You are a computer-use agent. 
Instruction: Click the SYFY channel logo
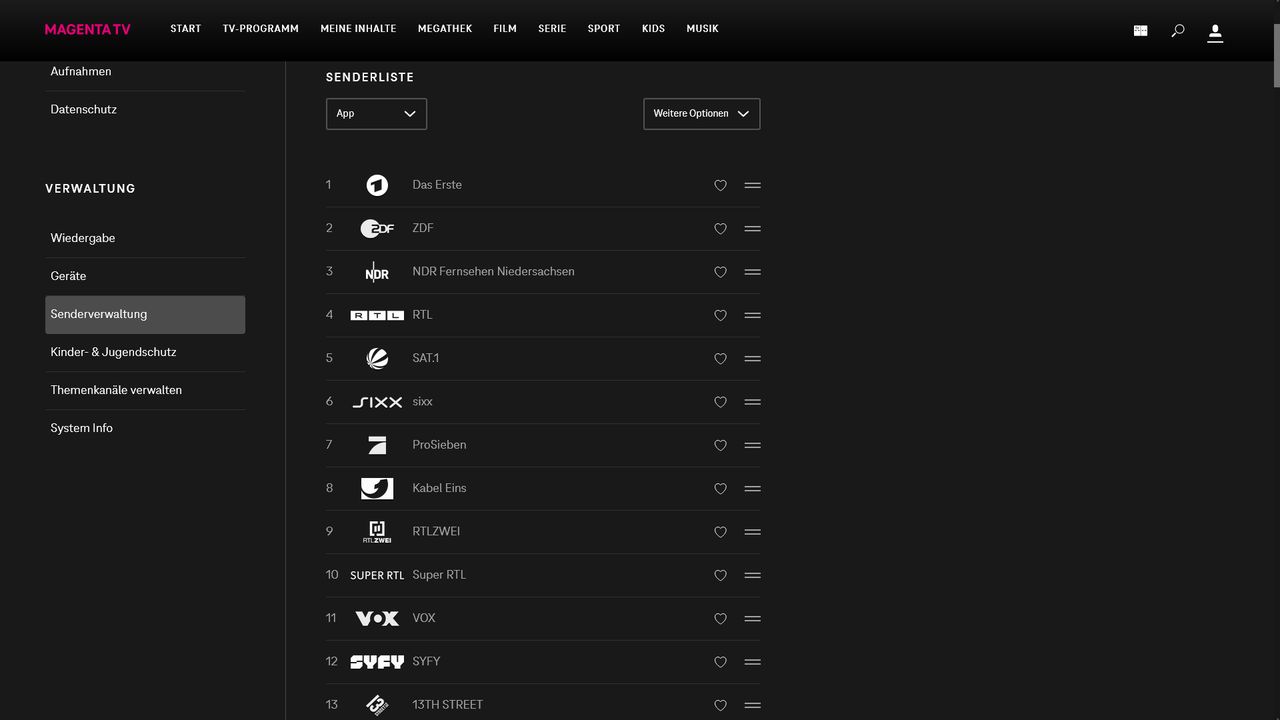point(377,662)
